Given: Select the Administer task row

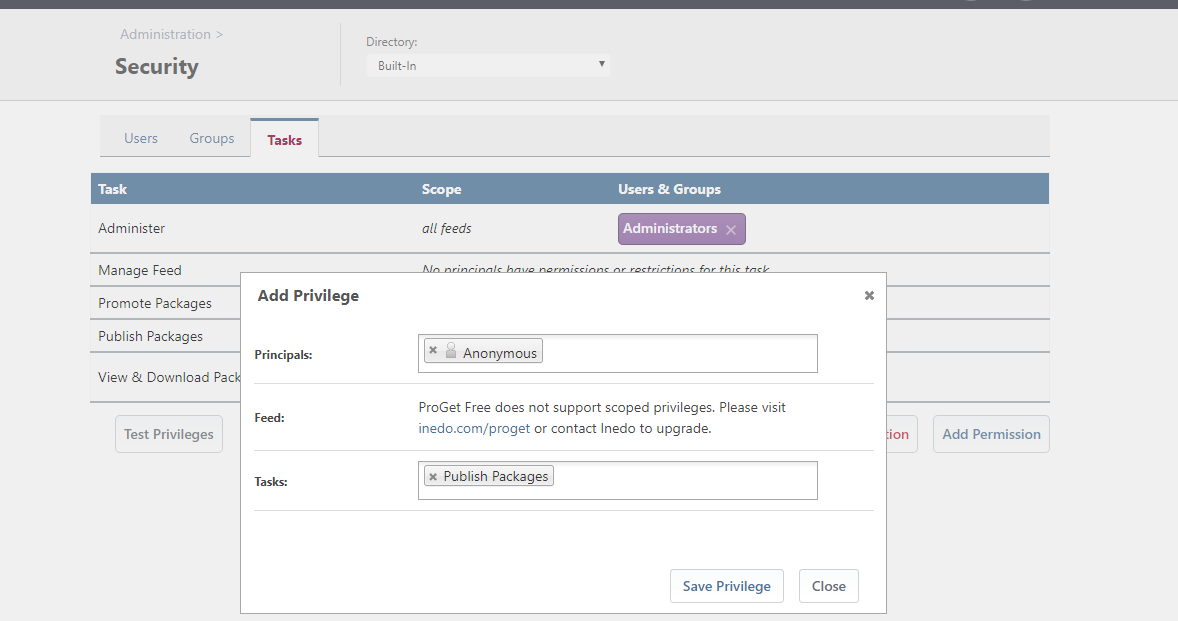Looking at the screenshot, I should (x=569, y=228).
